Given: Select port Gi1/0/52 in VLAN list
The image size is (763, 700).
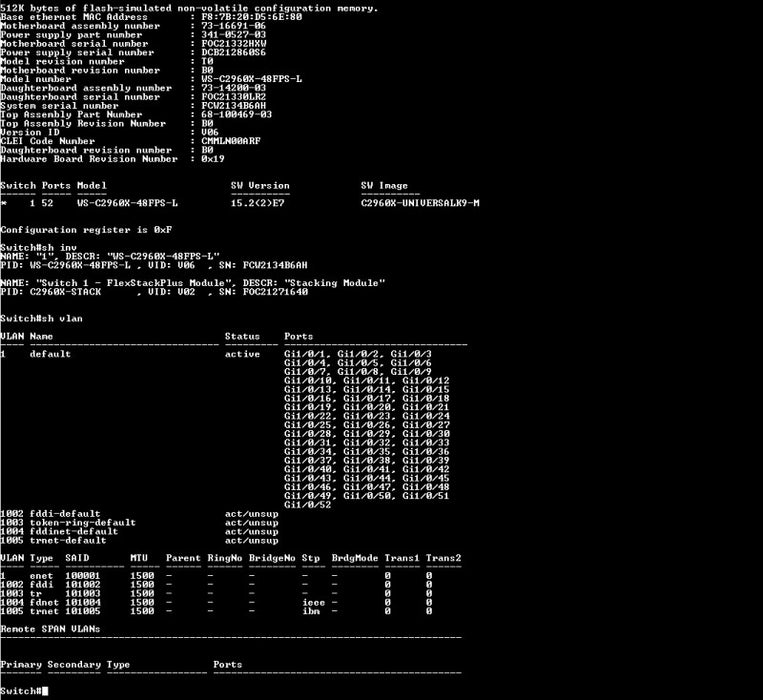Looking at the screenshot, I should point(308,505).
